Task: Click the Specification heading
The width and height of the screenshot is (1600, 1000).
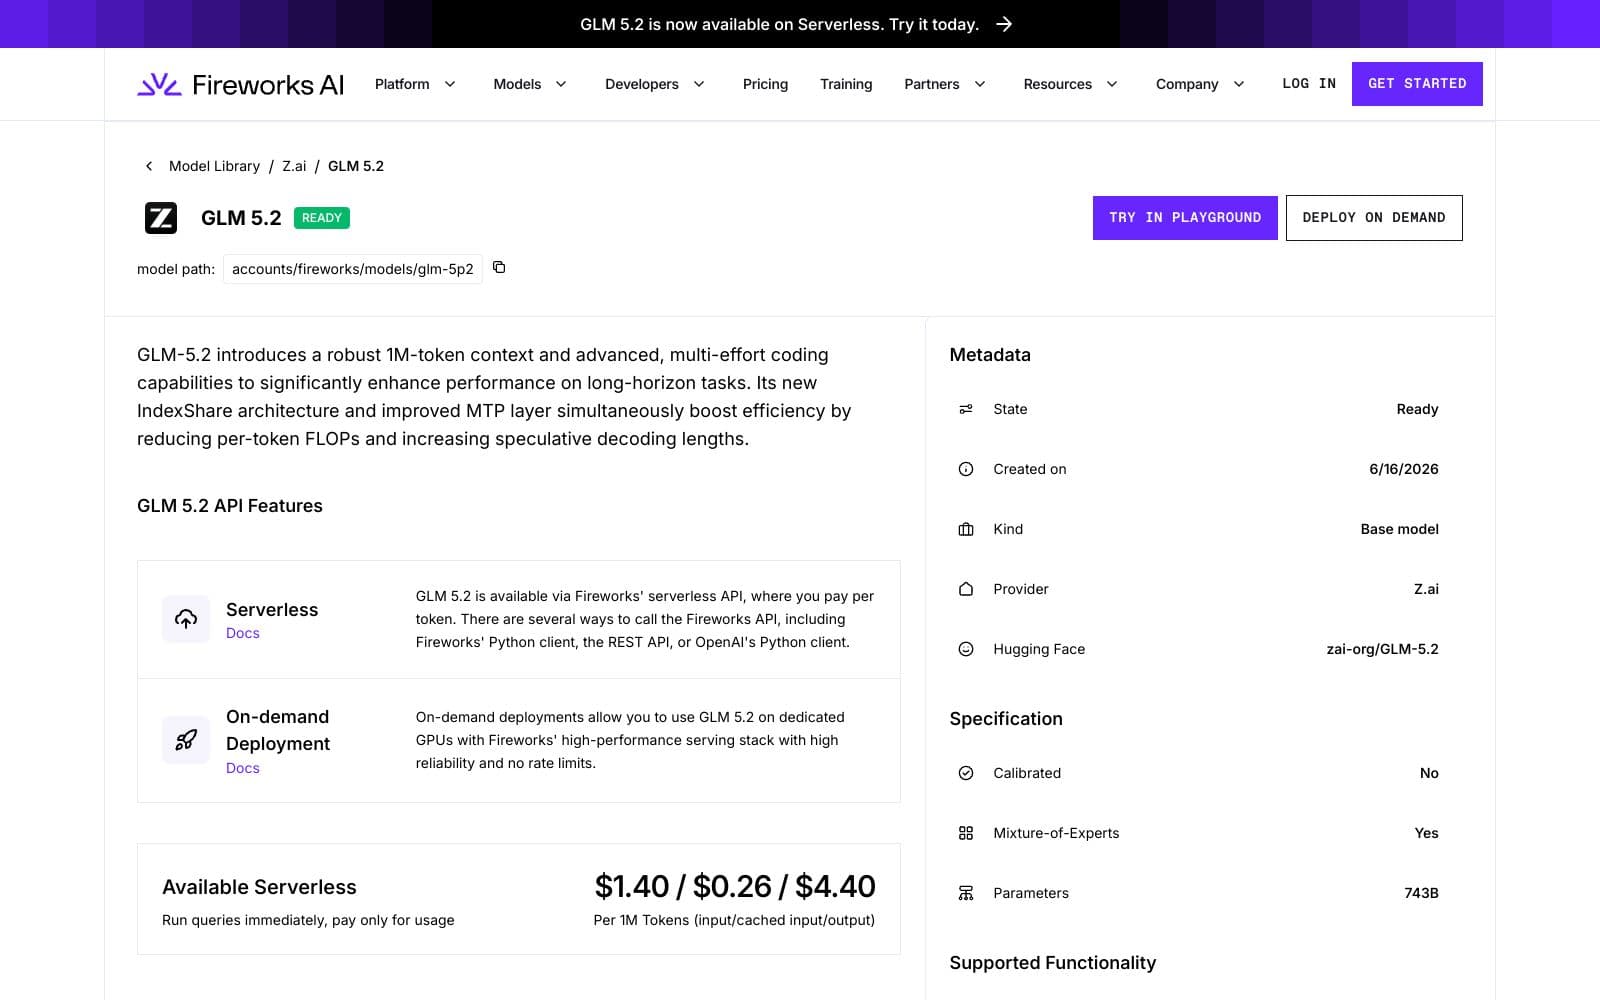Action: click(1006, 719)
